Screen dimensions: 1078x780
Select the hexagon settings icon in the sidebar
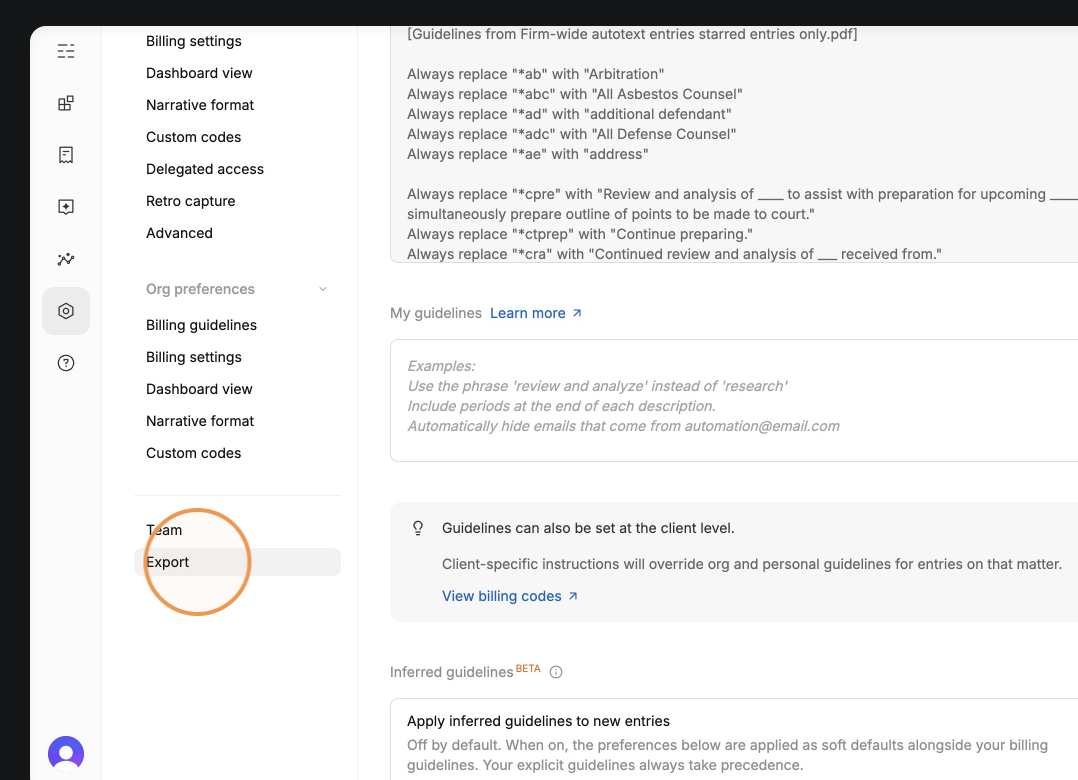(66, 311)
